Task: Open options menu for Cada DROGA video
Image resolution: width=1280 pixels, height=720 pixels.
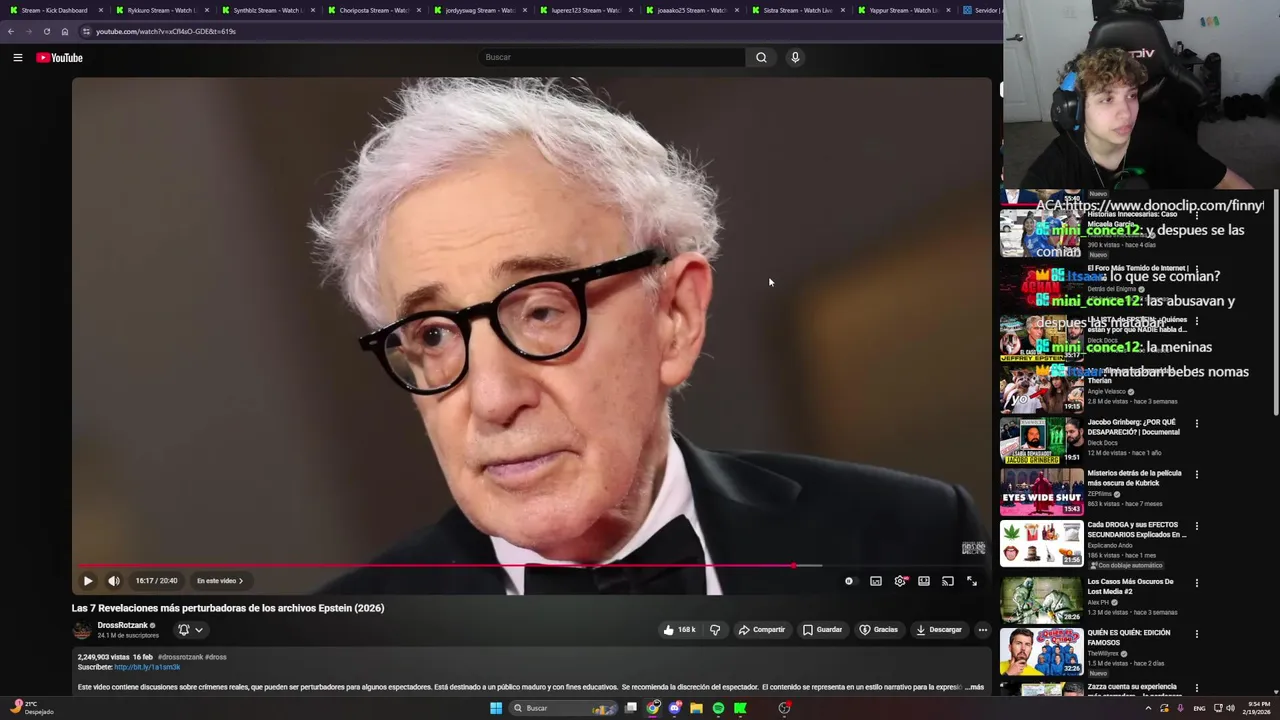Action: [1196, 526]
